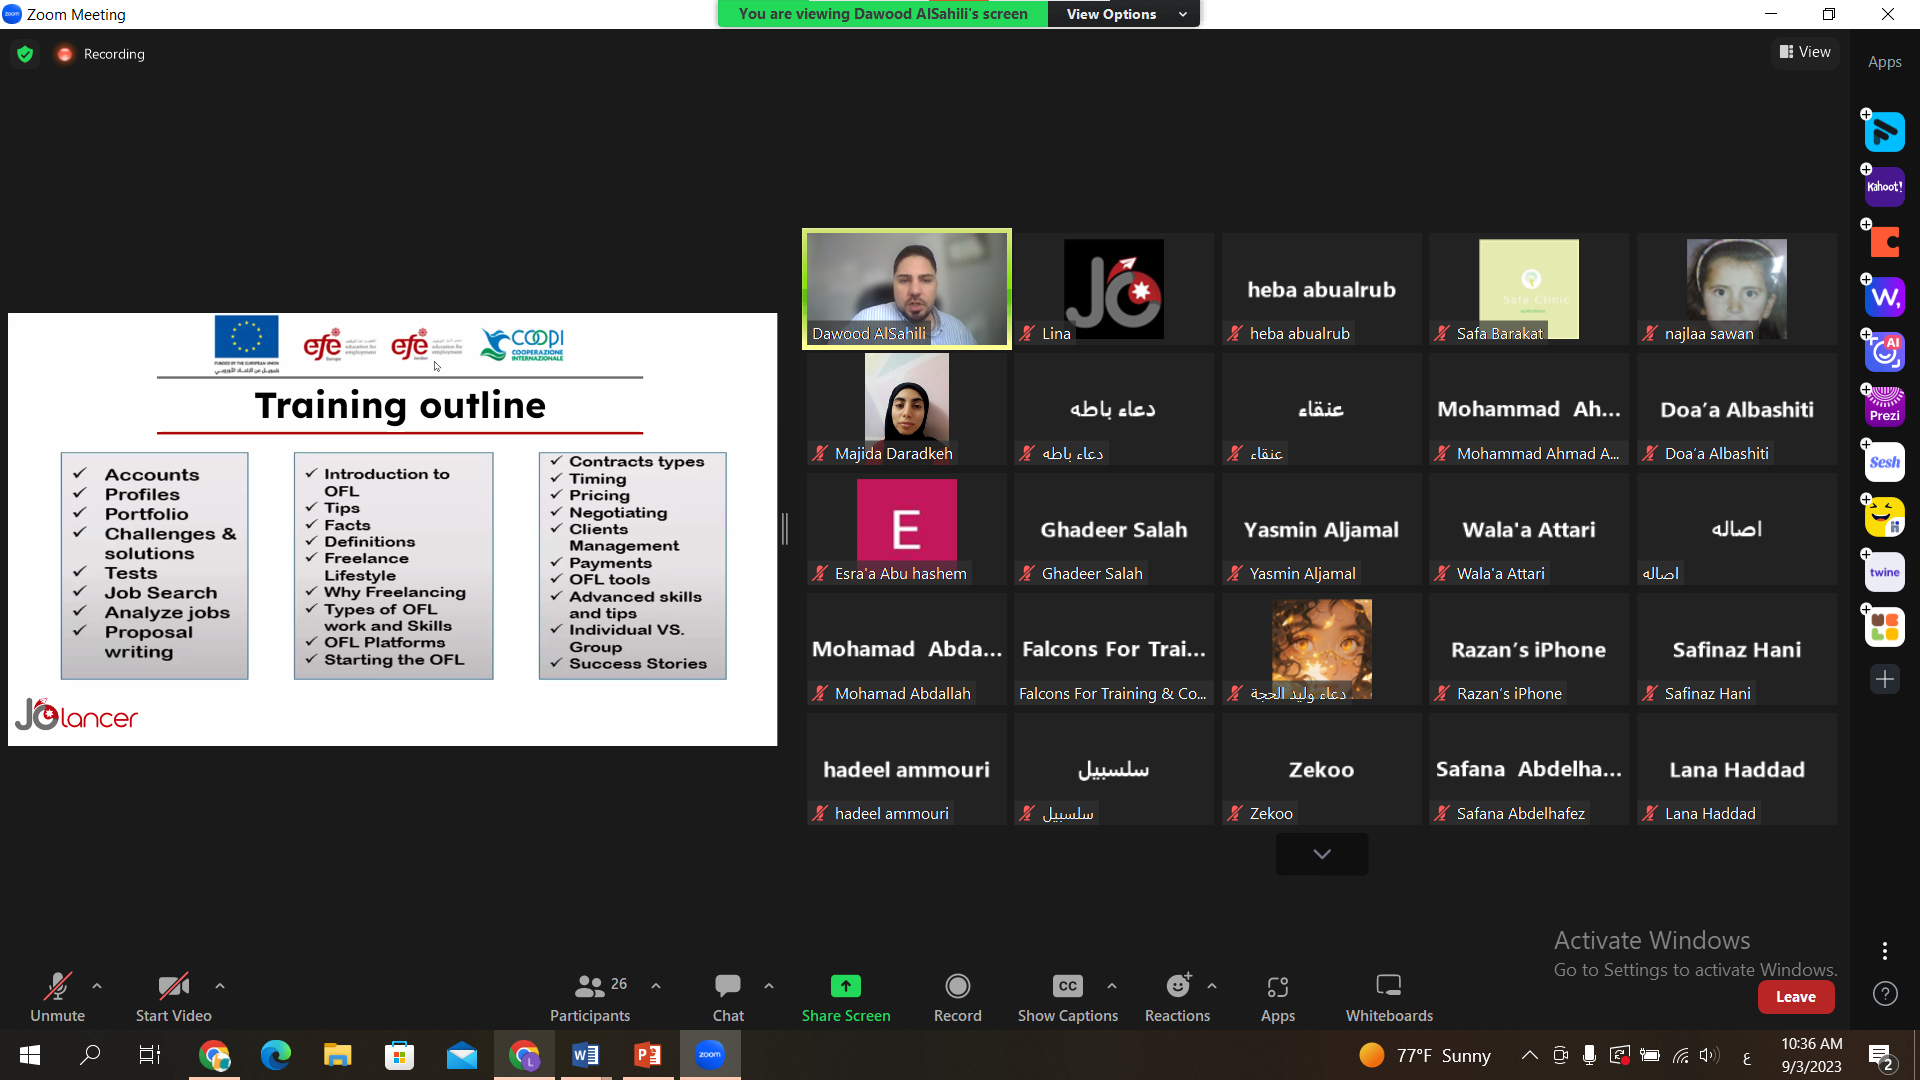Open the View layout menu

[x=1805, y=52]
